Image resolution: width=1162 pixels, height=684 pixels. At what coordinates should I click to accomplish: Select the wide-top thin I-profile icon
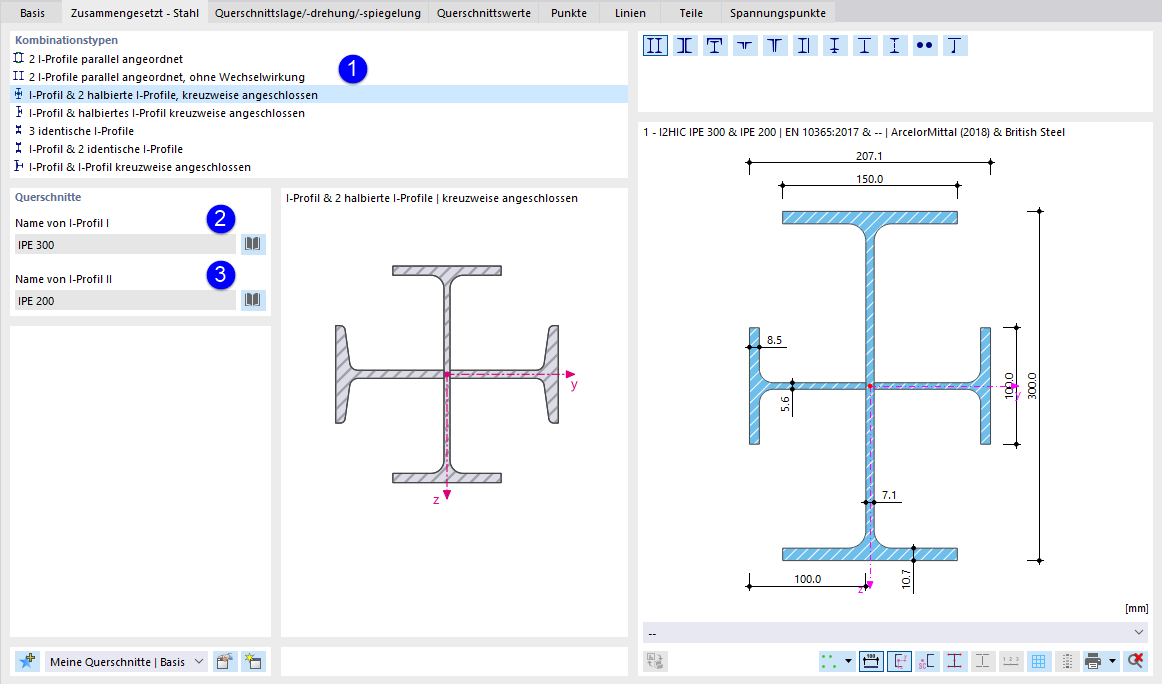[x=864, y=46]
